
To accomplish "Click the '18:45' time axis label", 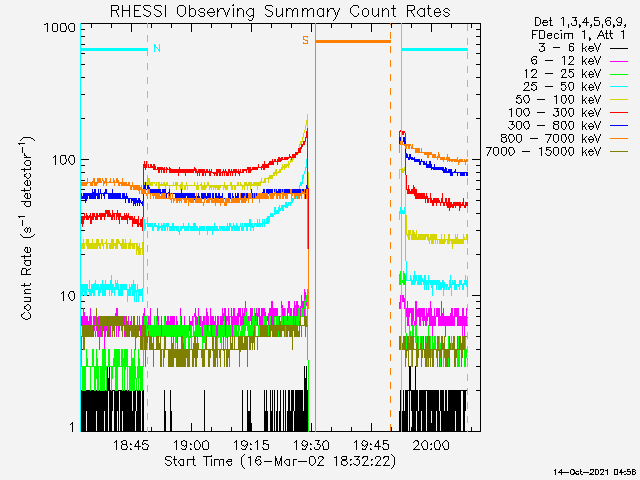I will coord(131,444).
